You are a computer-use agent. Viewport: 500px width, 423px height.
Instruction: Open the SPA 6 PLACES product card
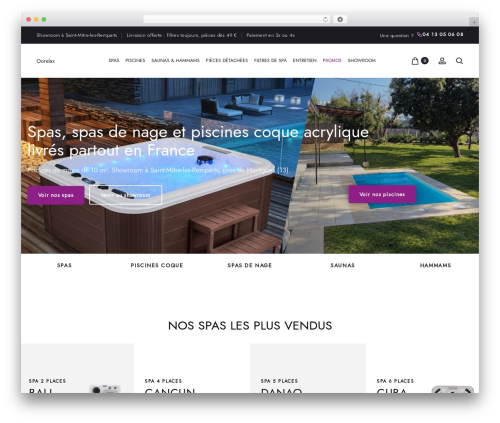tap(422, 368)
